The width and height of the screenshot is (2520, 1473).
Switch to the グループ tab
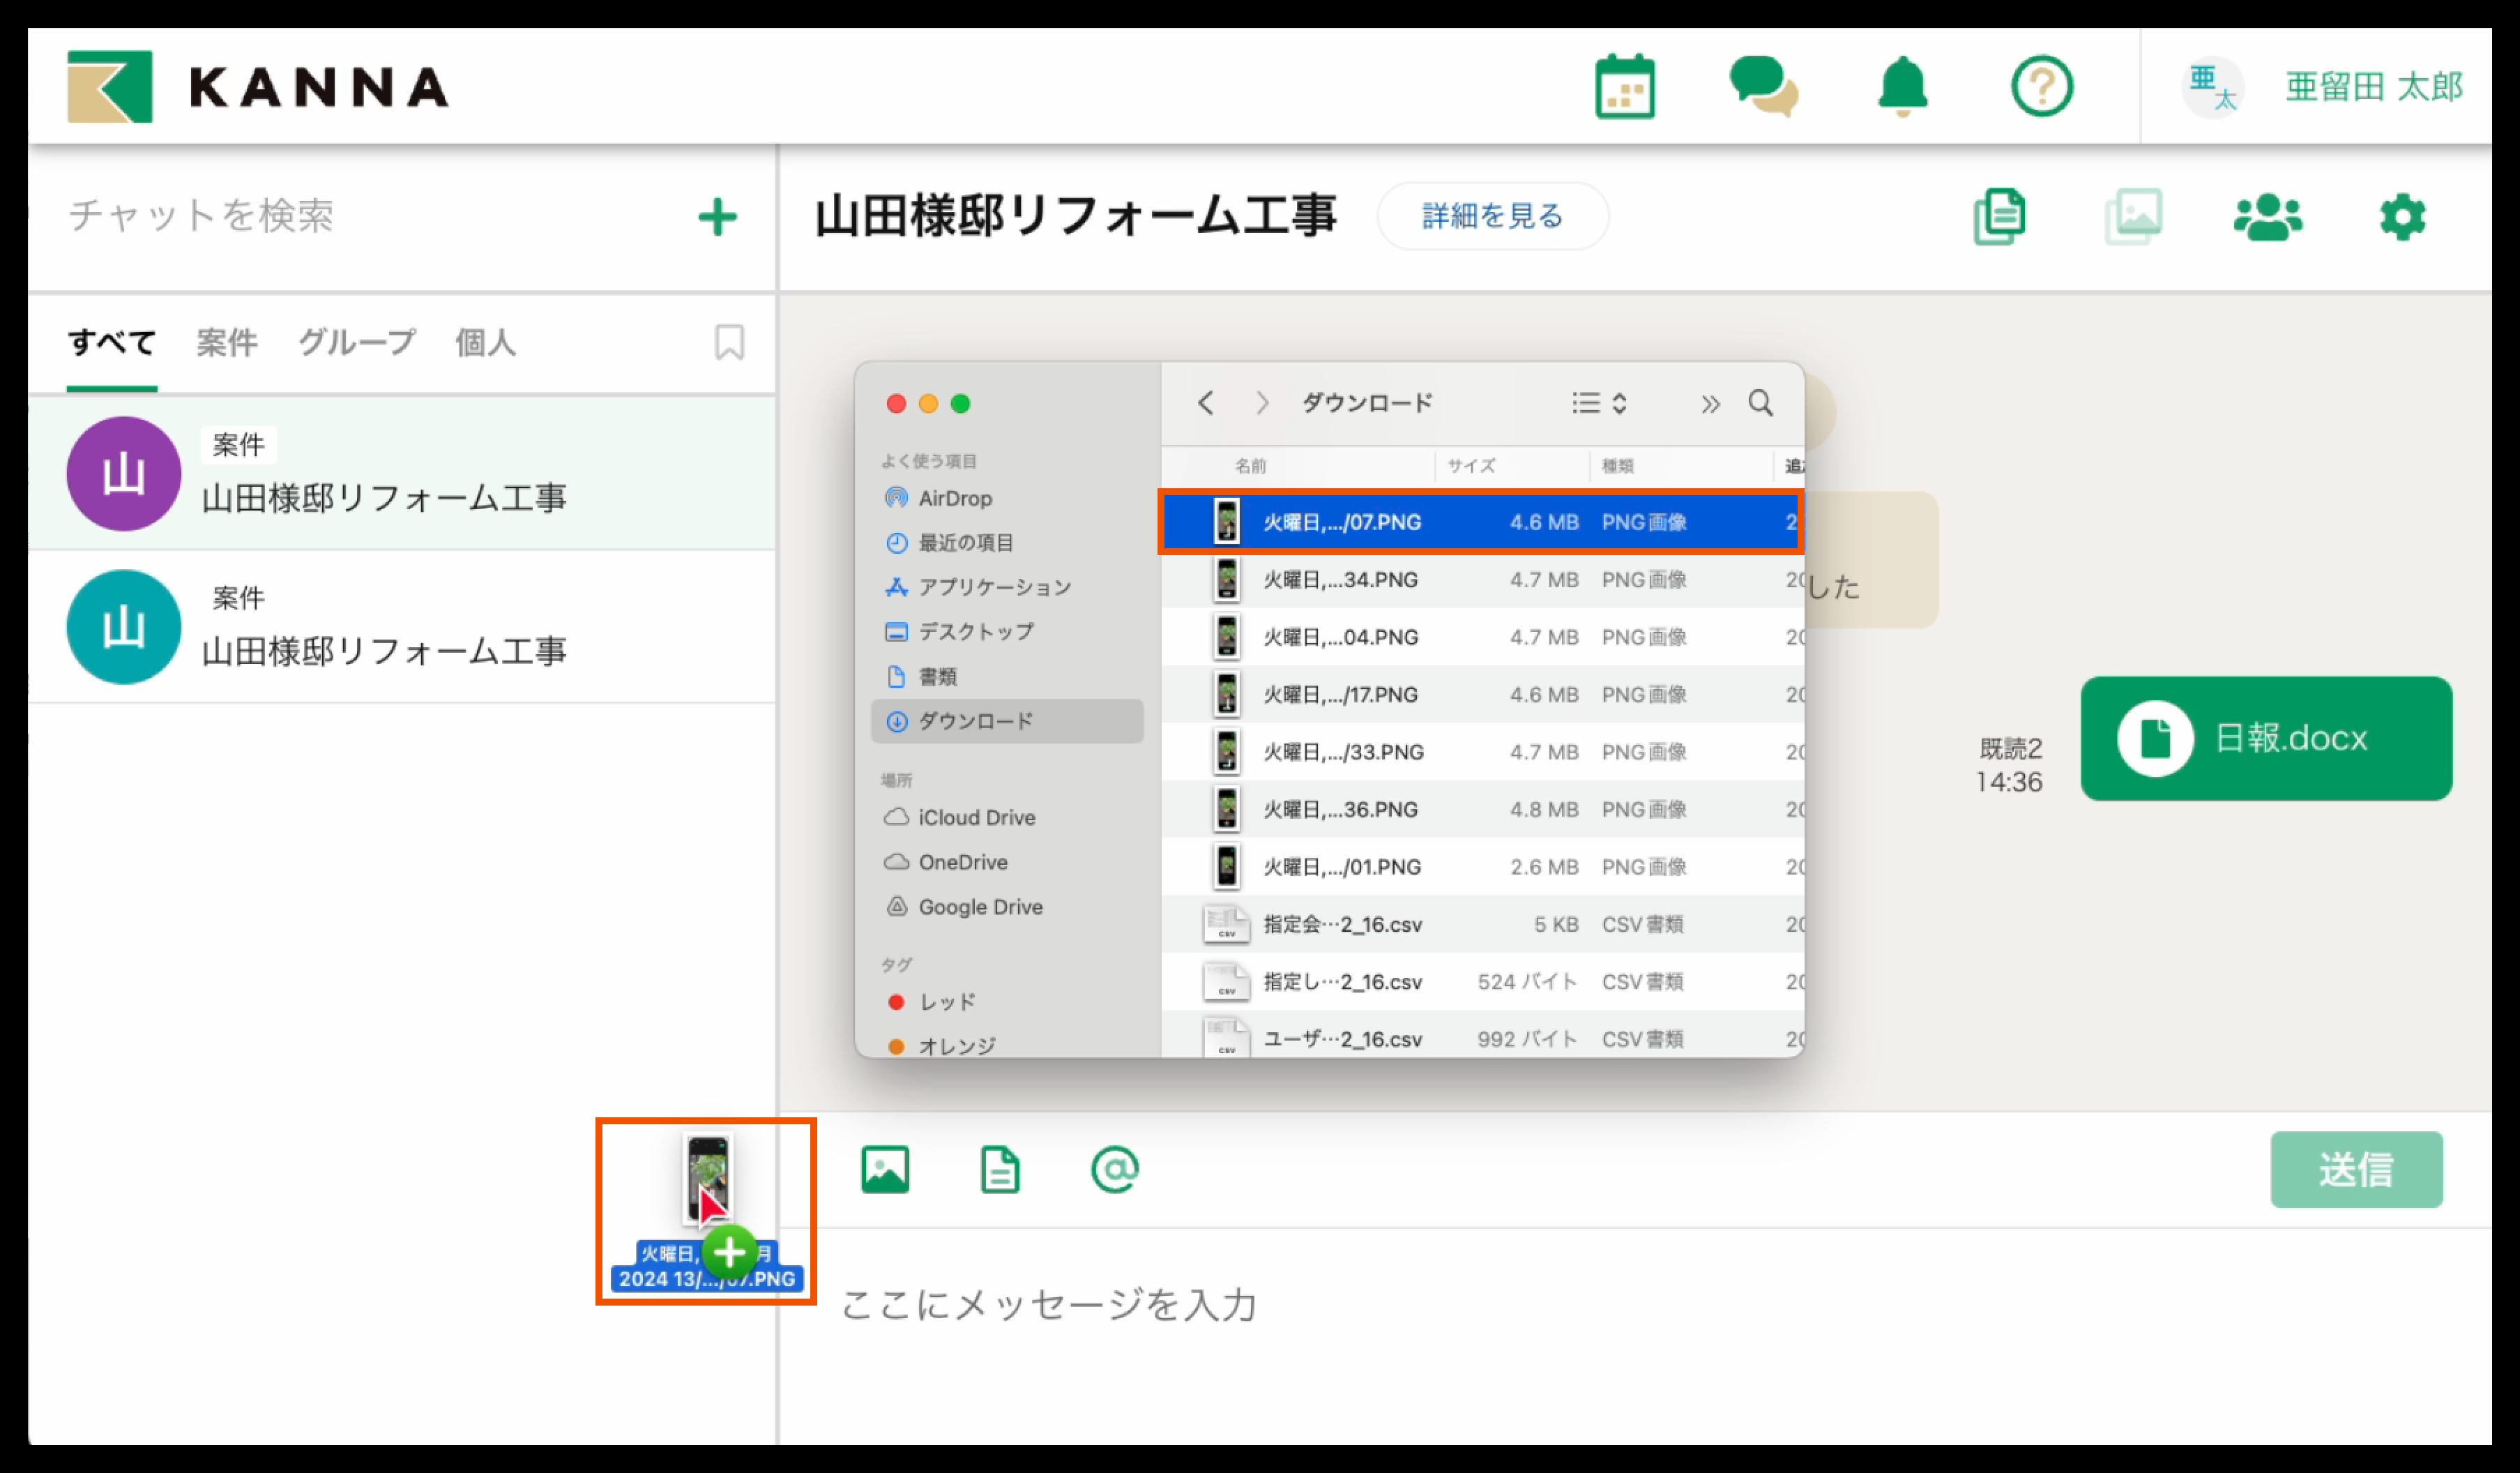coord(356,343)
